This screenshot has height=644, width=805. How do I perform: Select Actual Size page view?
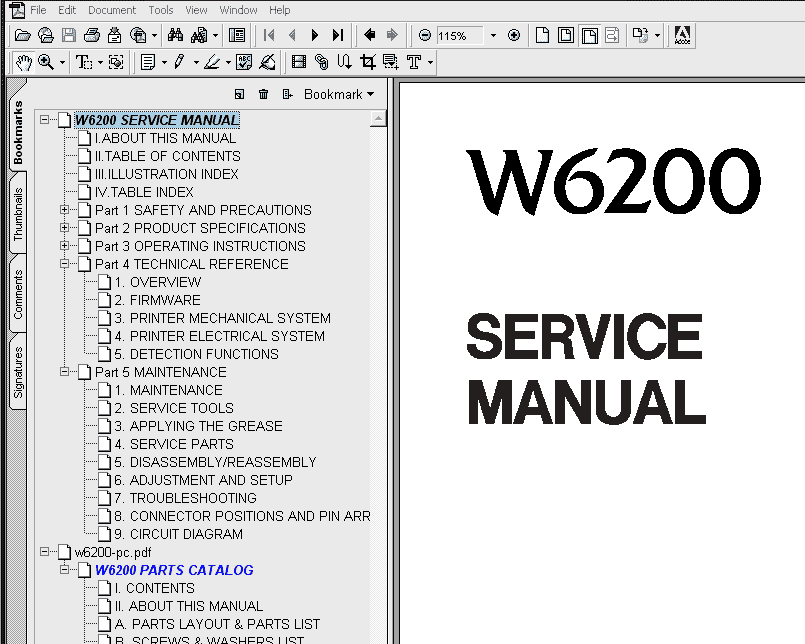point(542,35)
